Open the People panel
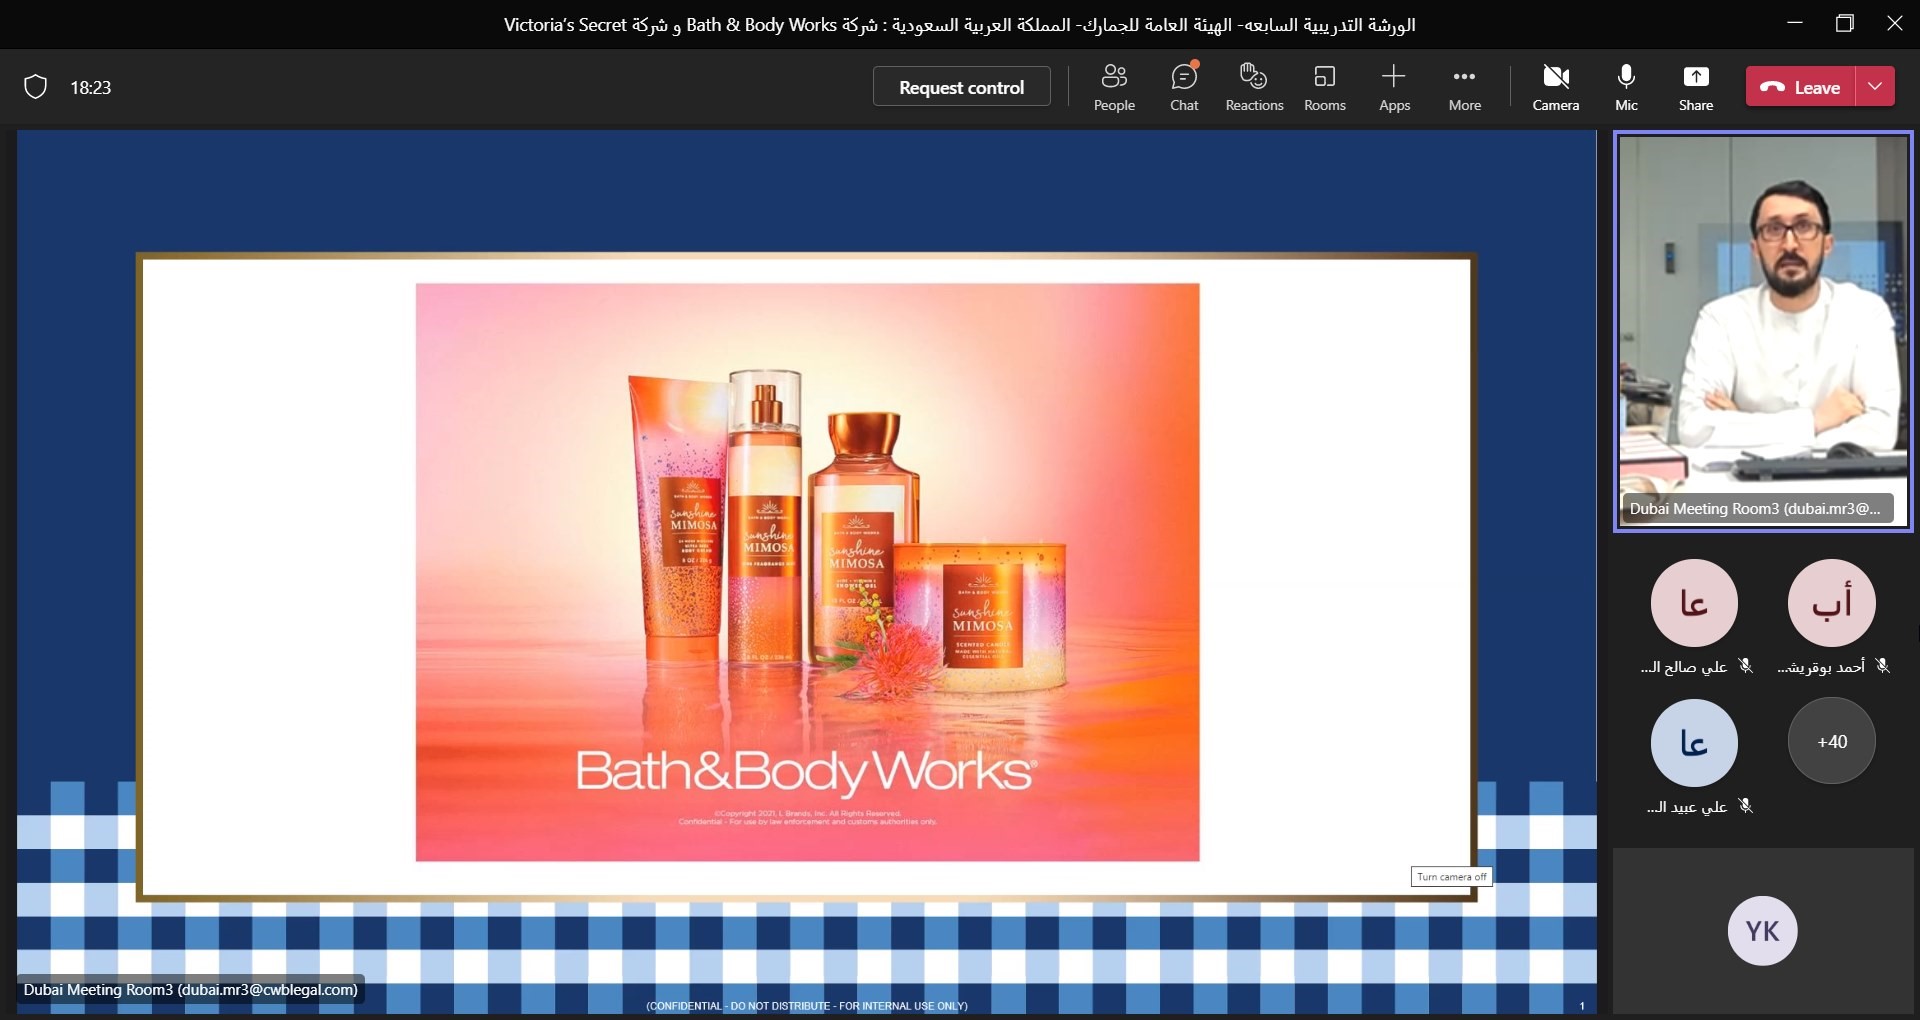The image size is (1920, 1020). [x=1114, y=87]
